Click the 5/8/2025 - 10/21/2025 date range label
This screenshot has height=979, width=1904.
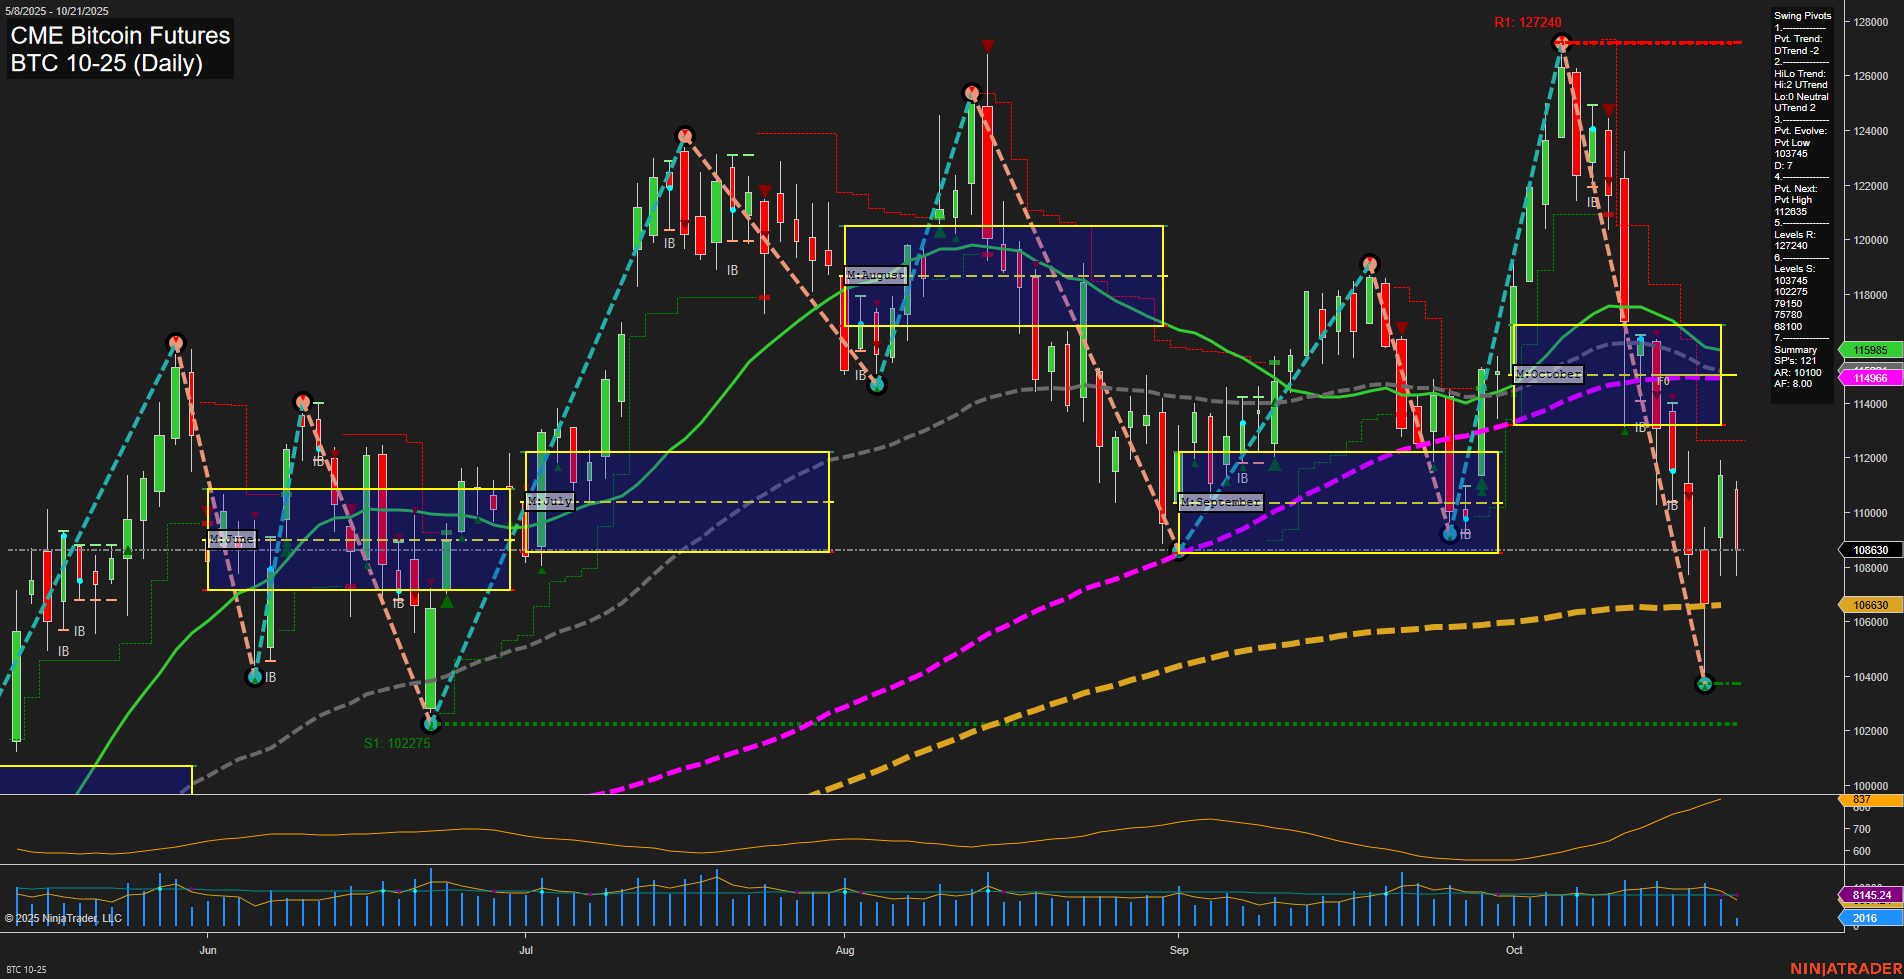point(56,11)
